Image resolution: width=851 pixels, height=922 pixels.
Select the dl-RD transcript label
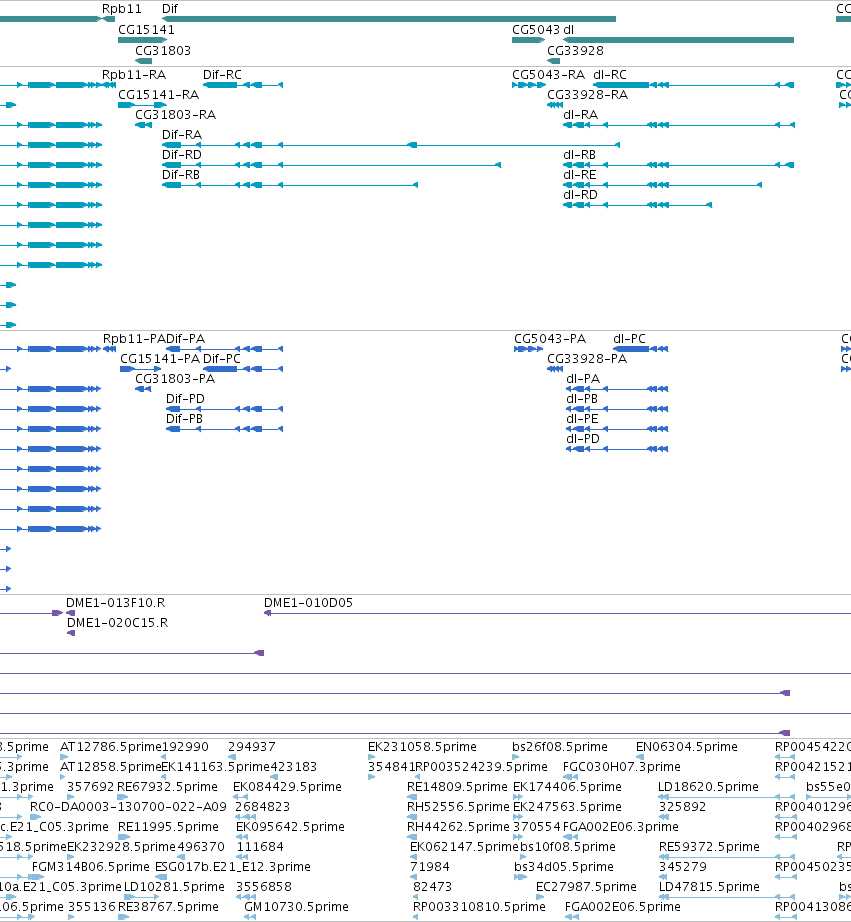tap(580, 195)
